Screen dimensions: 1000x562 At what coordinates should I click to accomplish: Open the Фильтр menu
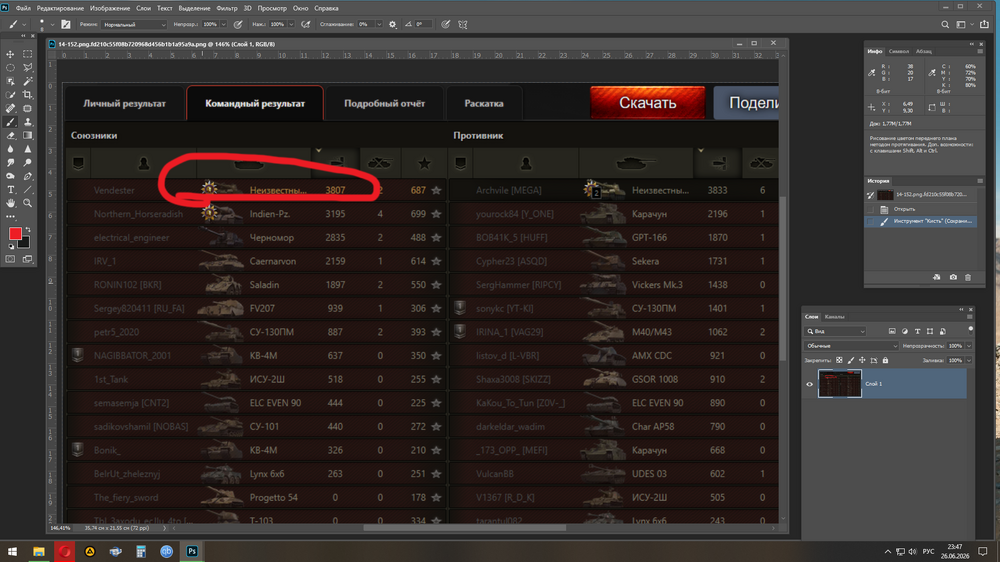pyautogui.click(x=227, y=8)
